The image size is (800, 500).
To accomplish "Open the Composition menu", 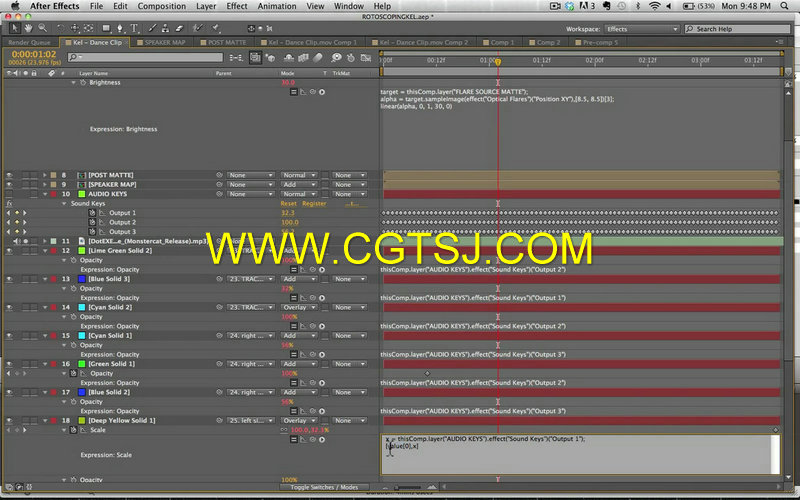I will (162, 6).
